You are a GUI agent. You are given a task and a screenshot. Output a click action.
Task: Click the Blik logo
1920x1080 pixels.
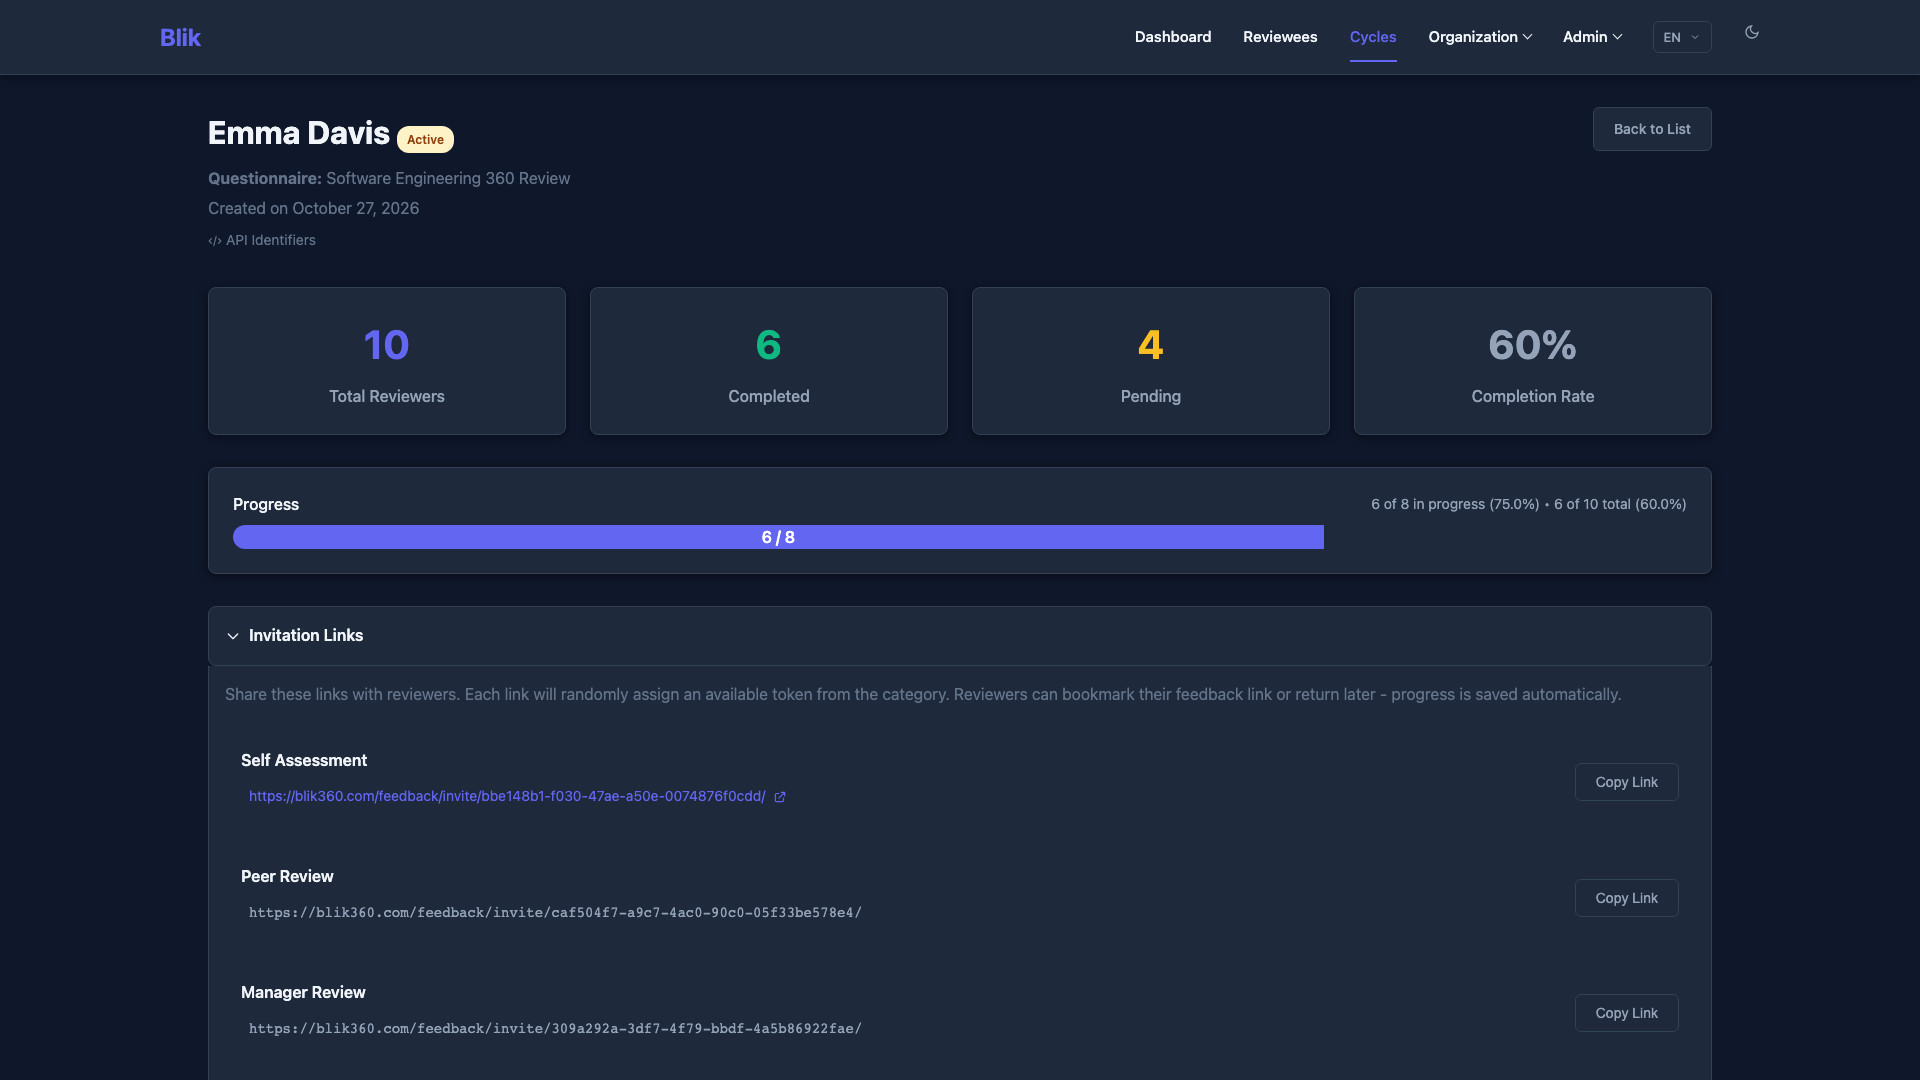tap(180, 37)
